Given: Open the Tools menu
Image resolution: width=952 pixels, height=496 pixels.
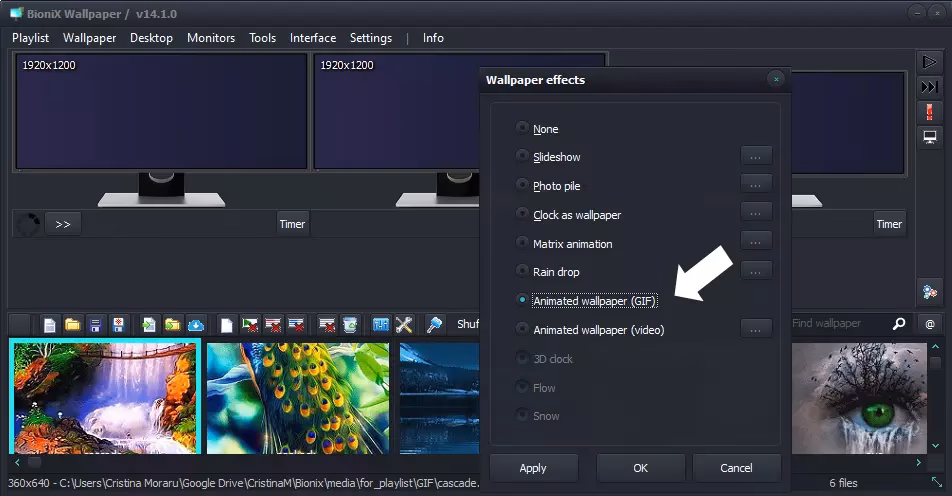Looking at the screenshot, I should click(262, 38).
